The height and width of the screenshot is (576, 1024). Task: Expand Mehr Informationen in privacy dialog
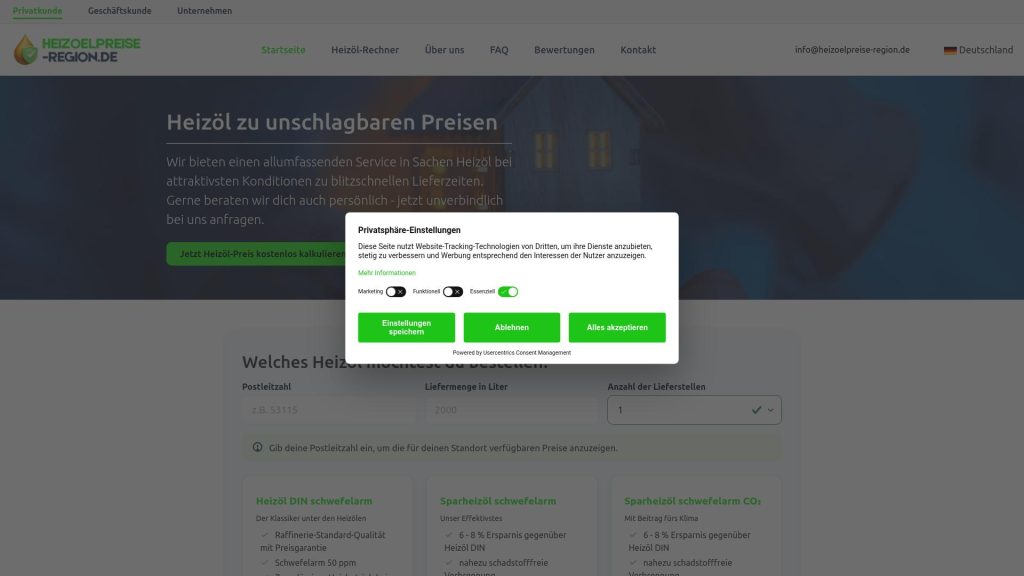click(387, 273)
